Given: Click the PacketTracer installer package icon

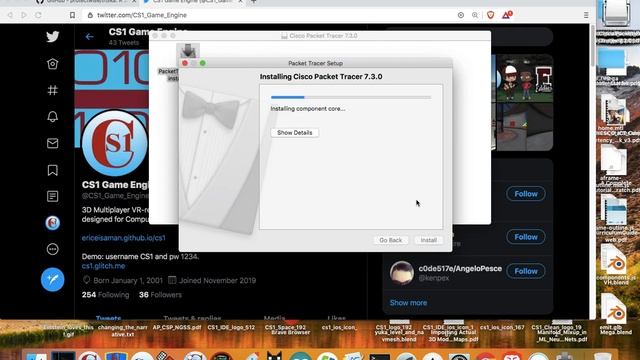Looking at the screenshot, I should coord(188,51).
